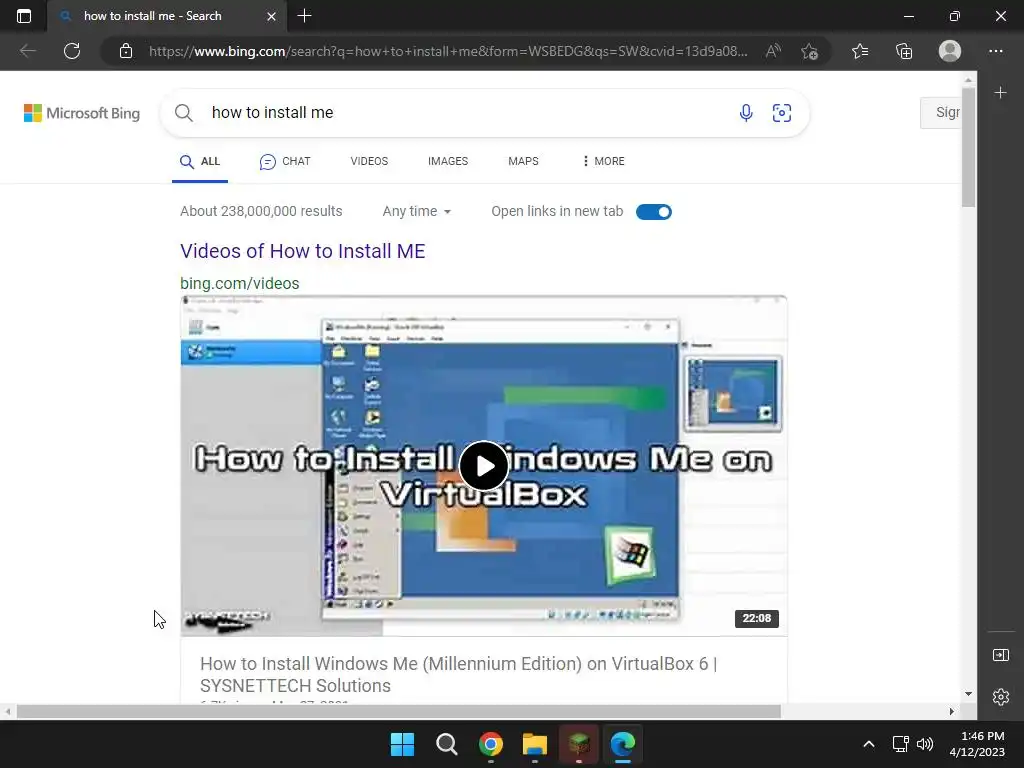This screenshot has width=1024, height=768.
Task: Open sidebar settings gear
Action: pyautogui.click(x=1000, y=697)
